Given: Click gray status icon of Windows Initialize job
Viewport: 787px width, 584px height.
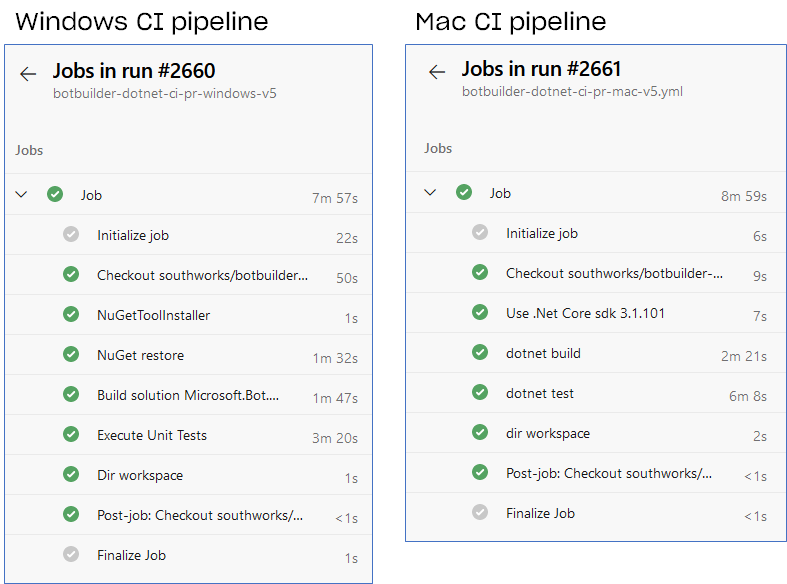Looking at the screenshot, I should [71, 234].
